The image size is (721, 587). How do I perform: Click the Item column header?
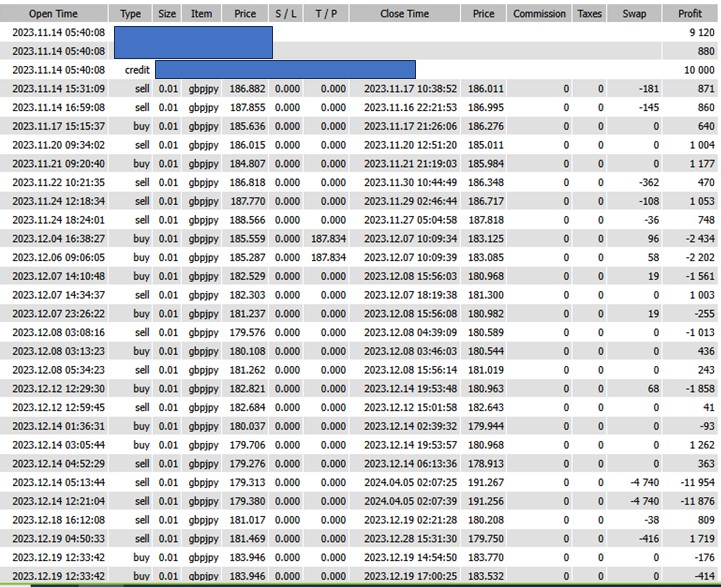point(201,14)
